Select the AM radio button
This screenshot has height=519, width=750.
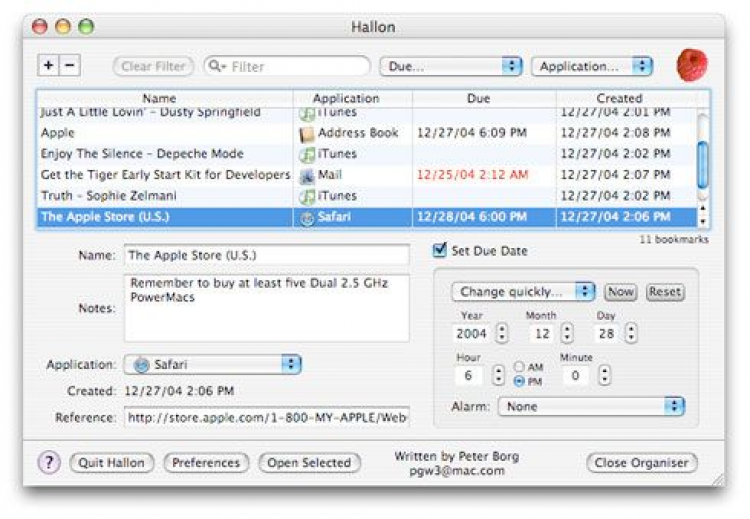tap(519, 366)
